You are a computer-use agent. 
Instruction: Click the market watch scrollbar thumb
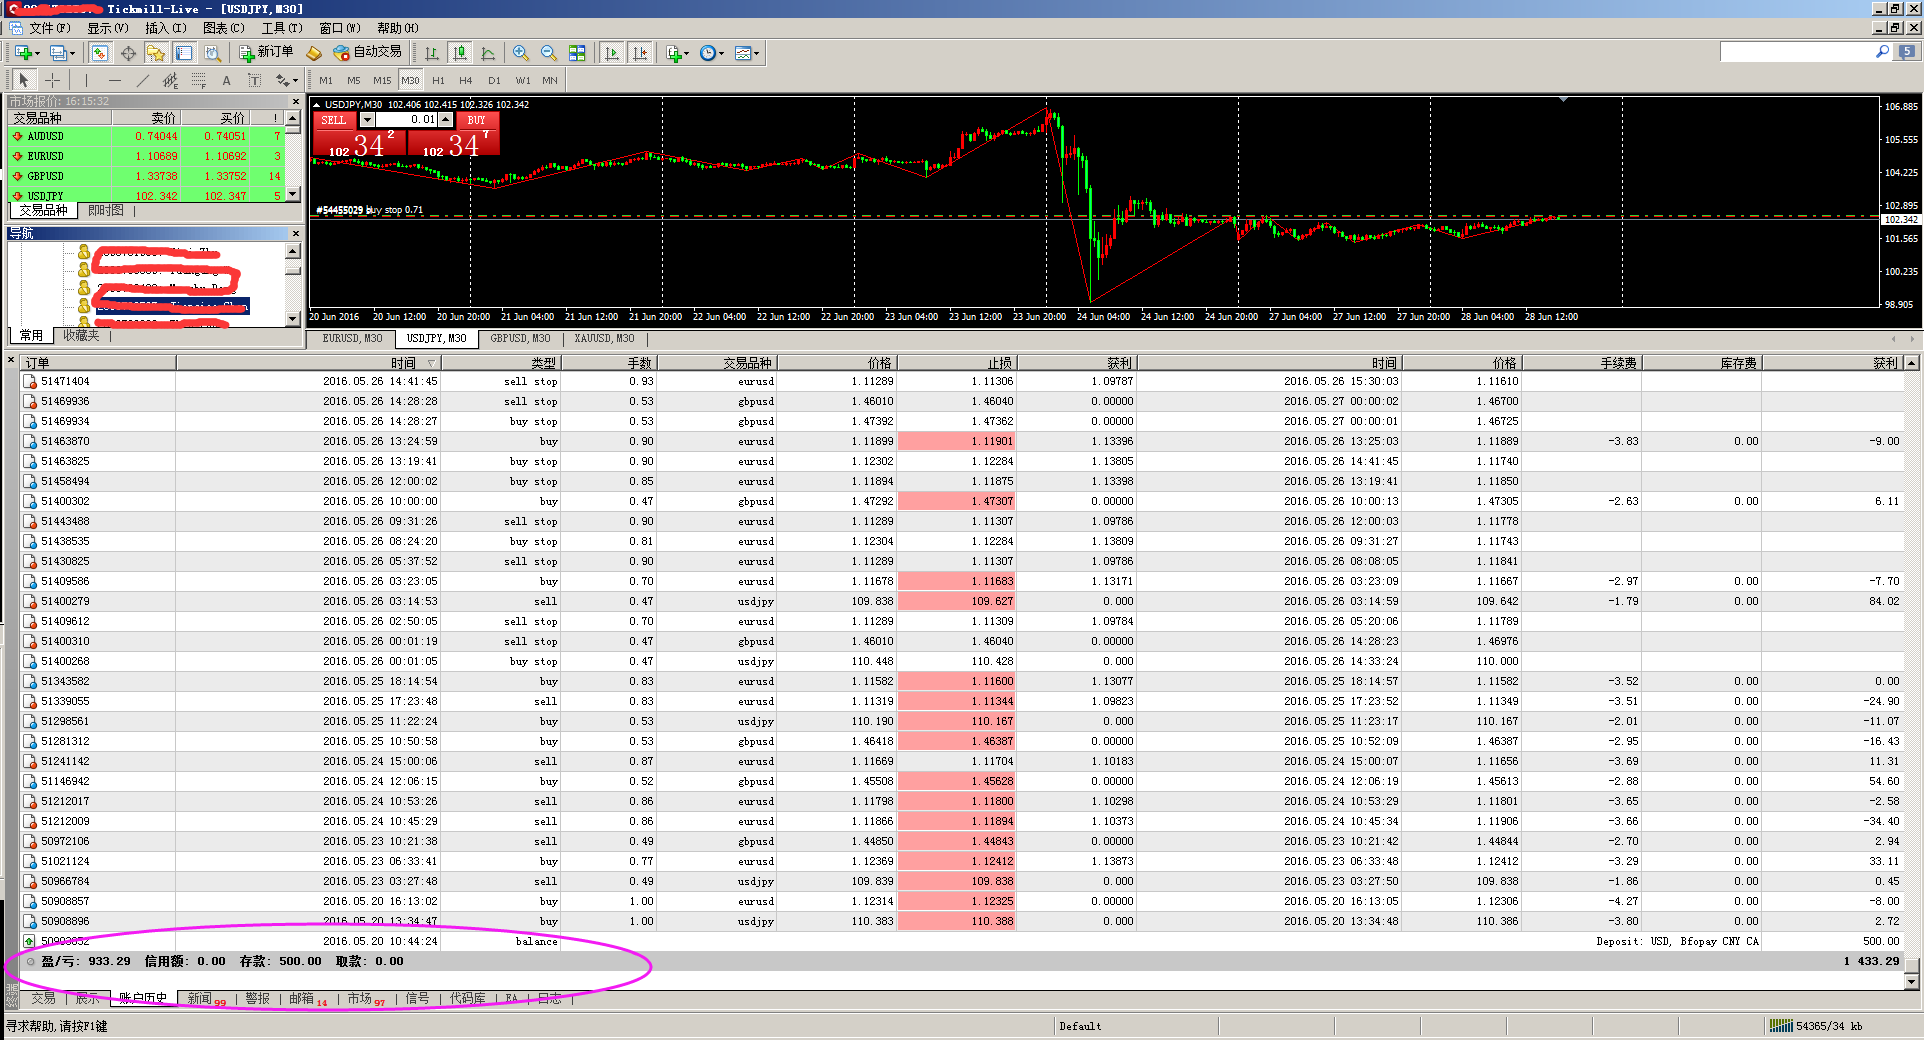[x=293, y=129]
